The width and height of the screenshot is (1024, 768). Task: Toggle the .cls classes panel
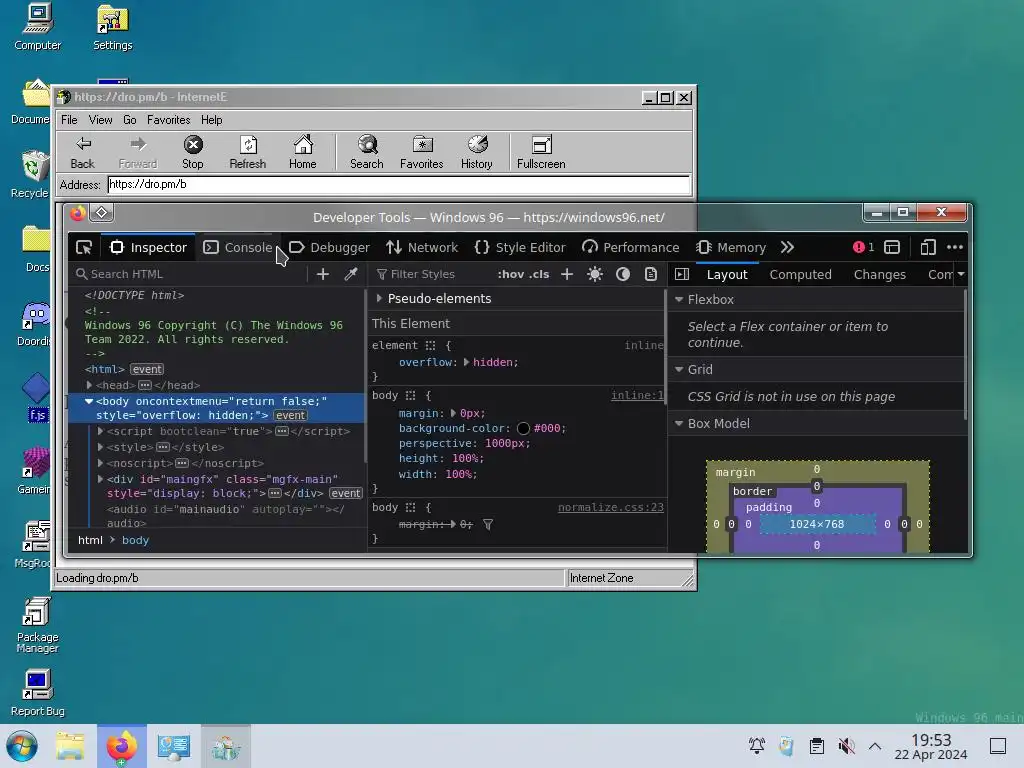[539, 274]
